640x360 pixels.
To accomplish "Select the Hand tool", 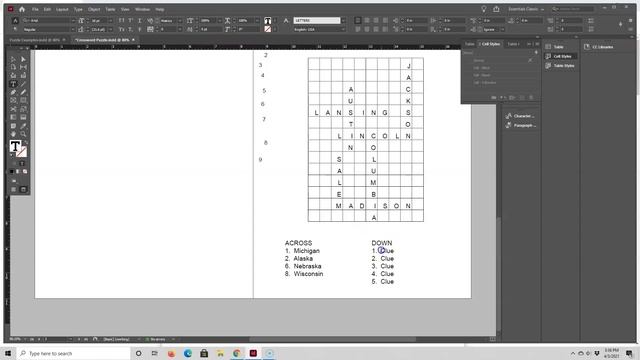I will [x=13, y=134].
